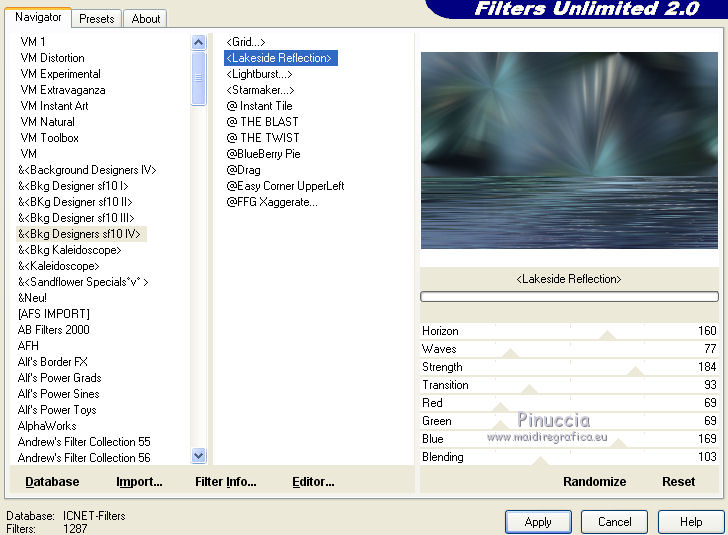728x535 pixels.
Task: Select Alf's Power Grads category
Action: pos(59,378)
